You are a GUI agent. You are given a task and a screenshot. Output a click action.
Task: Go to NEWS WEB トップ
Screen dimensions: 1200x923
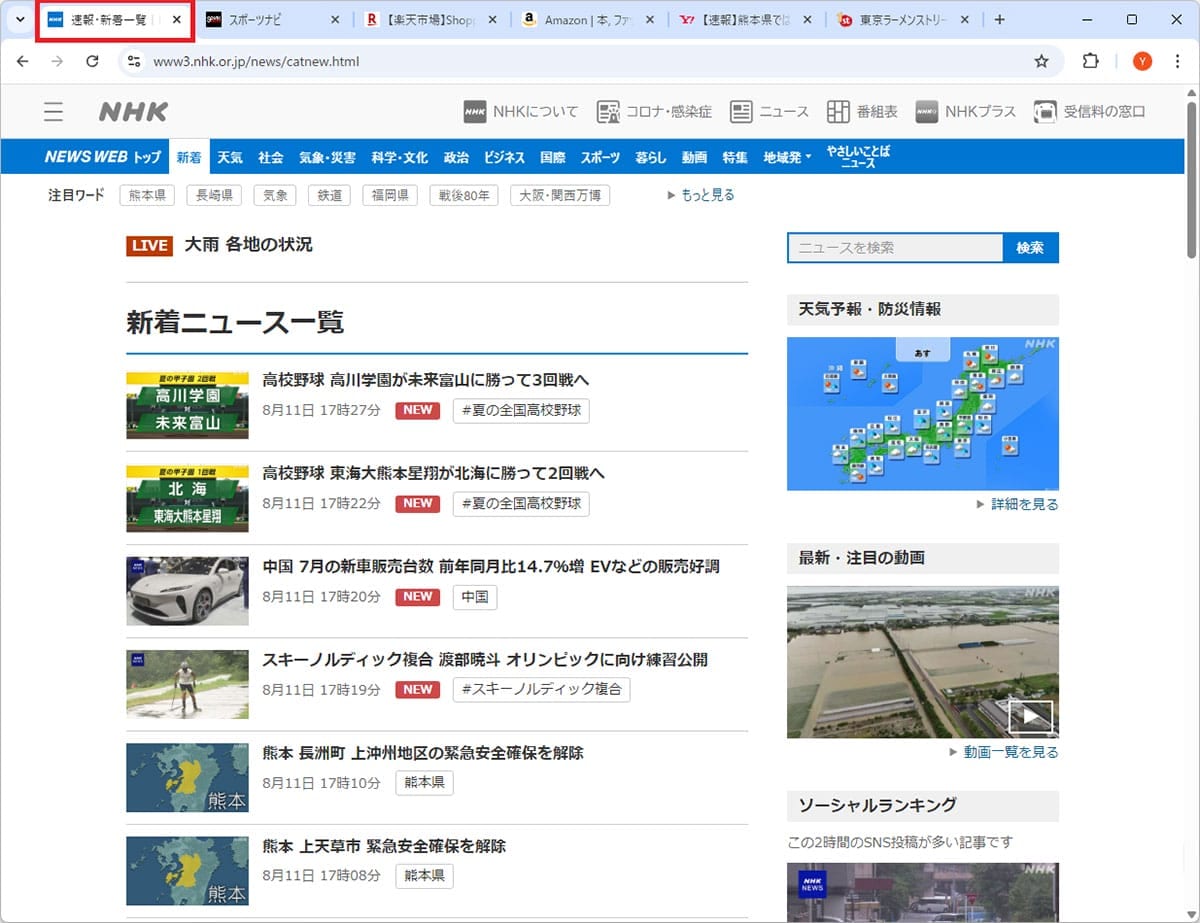[x=103, y=157]
